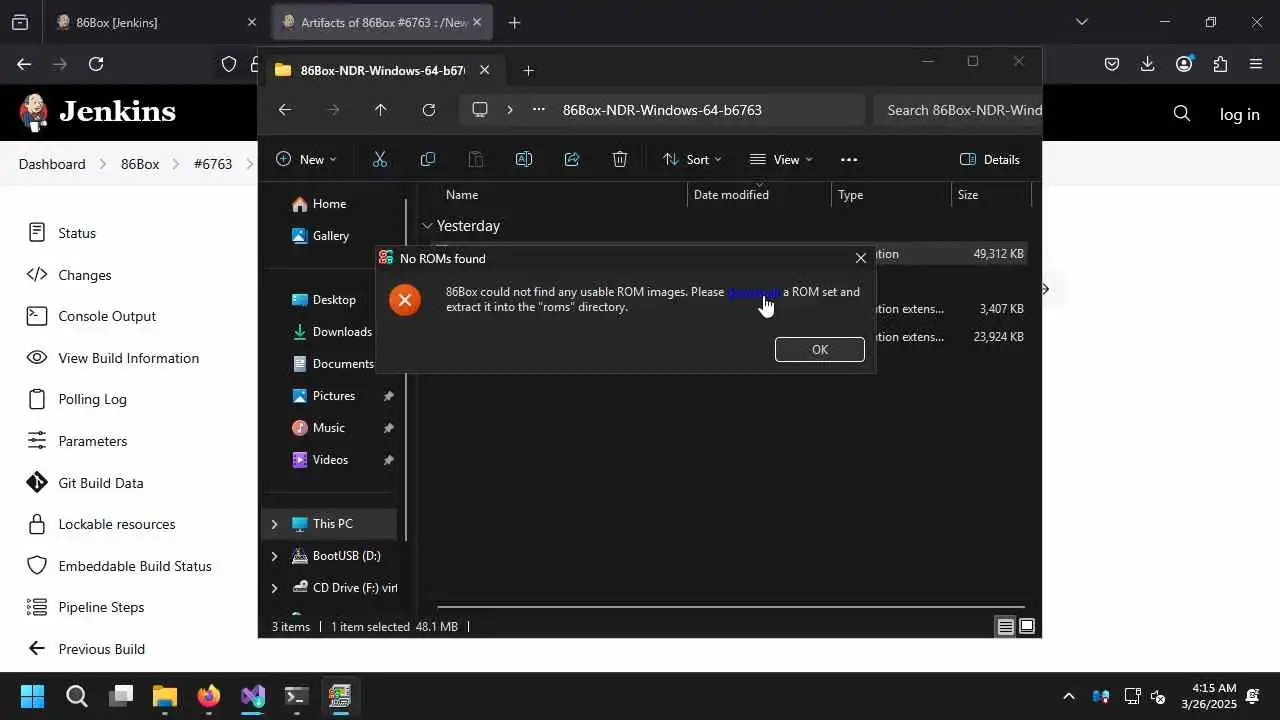Refresh the File Explorer folder view
1280x720 pixels.
(429, 110)
